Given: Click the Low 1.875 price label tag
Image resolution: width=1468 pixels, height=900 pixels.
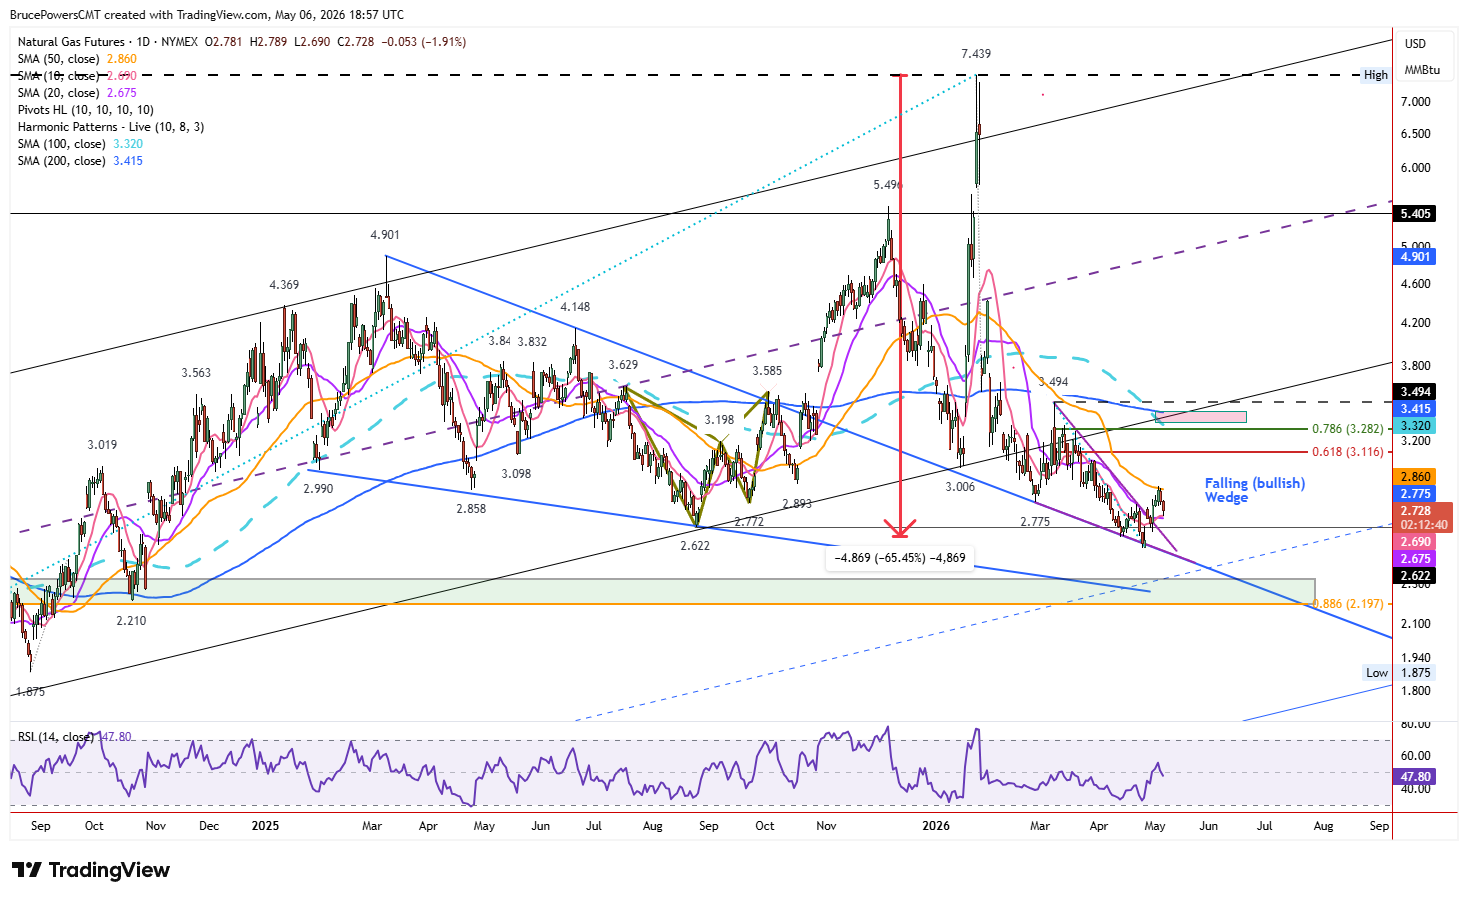Looking at the screenshot, I should [1398, 673].
